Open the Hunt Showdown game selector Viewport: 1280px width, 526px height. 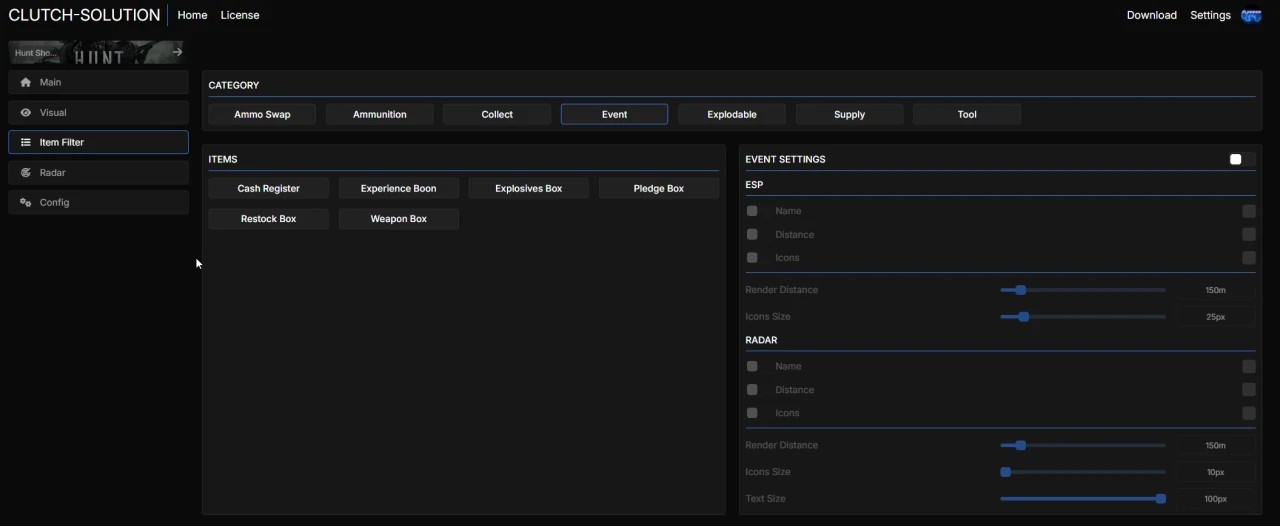[97, 52]
